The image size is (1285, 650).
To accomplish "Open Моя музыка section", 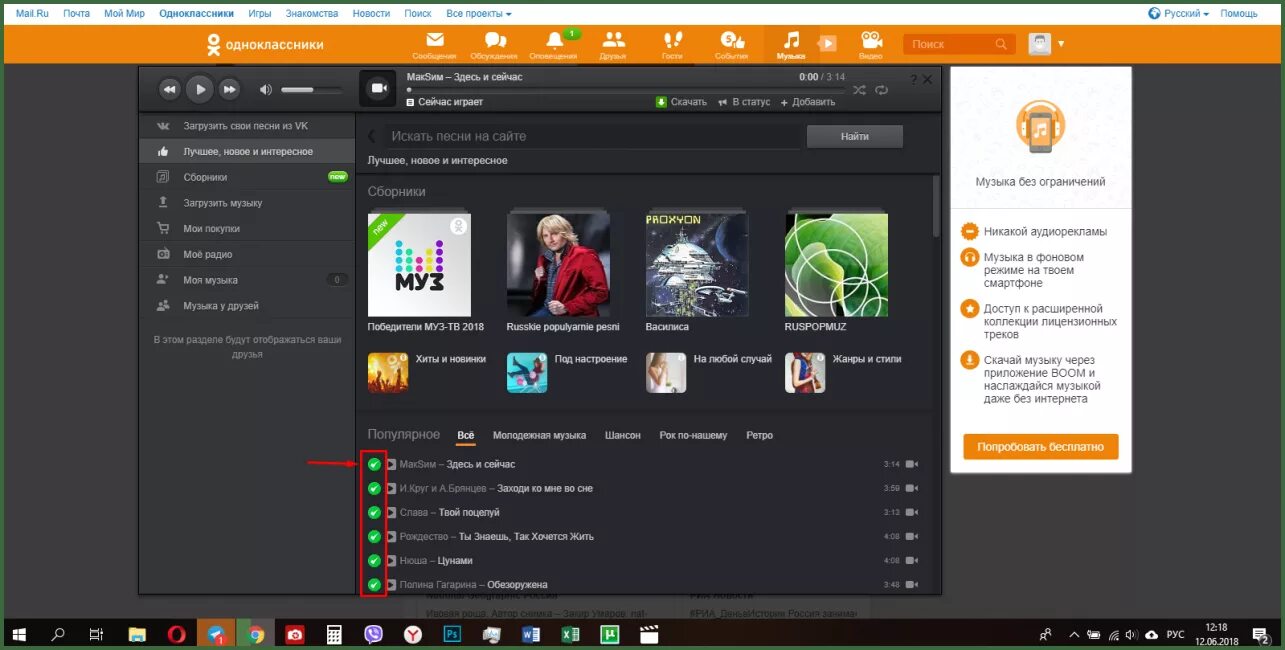I will pyautogui.click(x=247, y=280).
